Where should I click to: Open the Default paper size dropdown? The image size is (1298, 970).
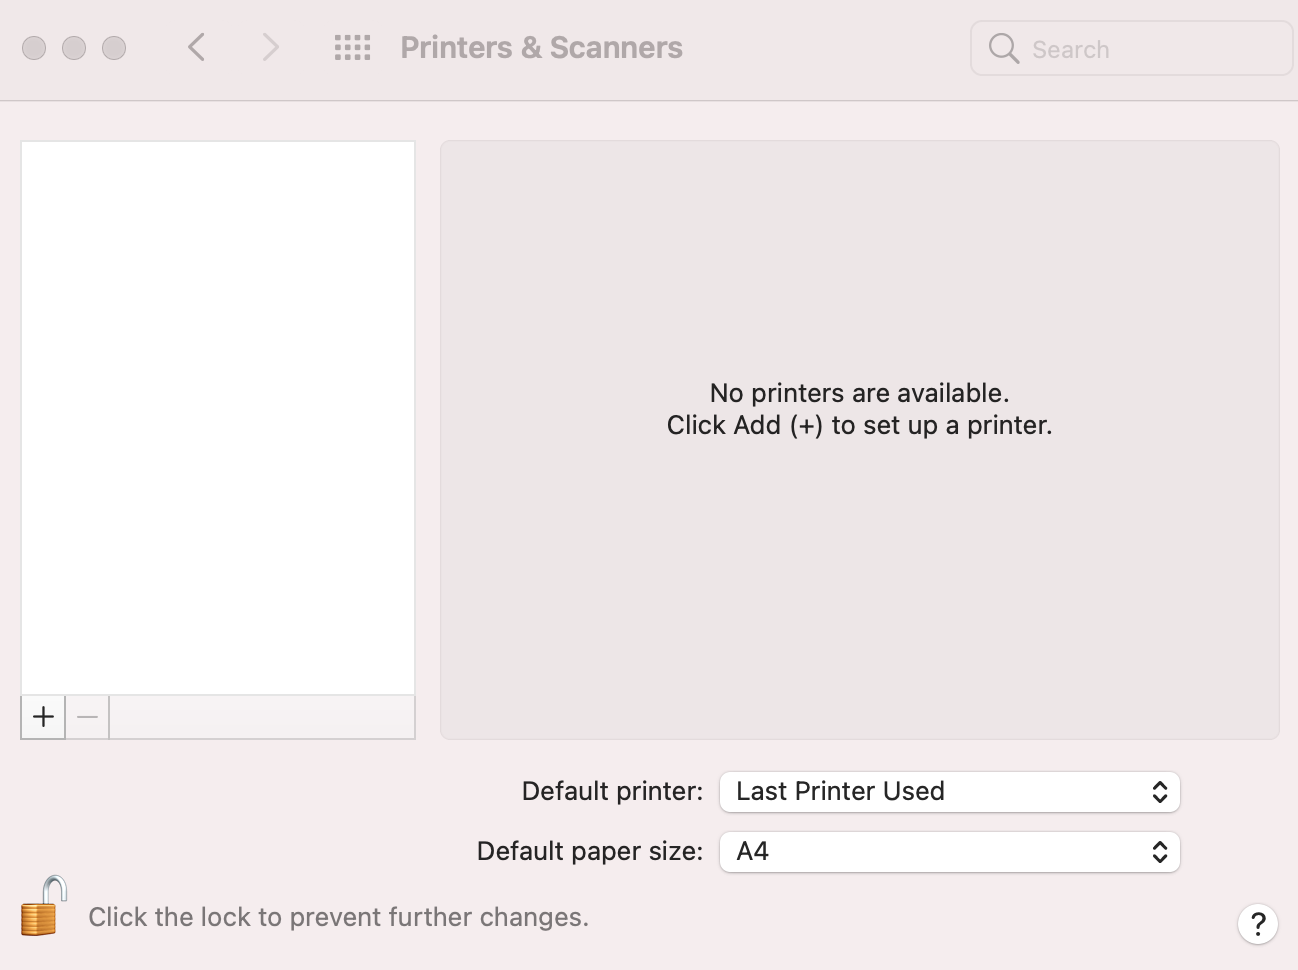point(948,852)
